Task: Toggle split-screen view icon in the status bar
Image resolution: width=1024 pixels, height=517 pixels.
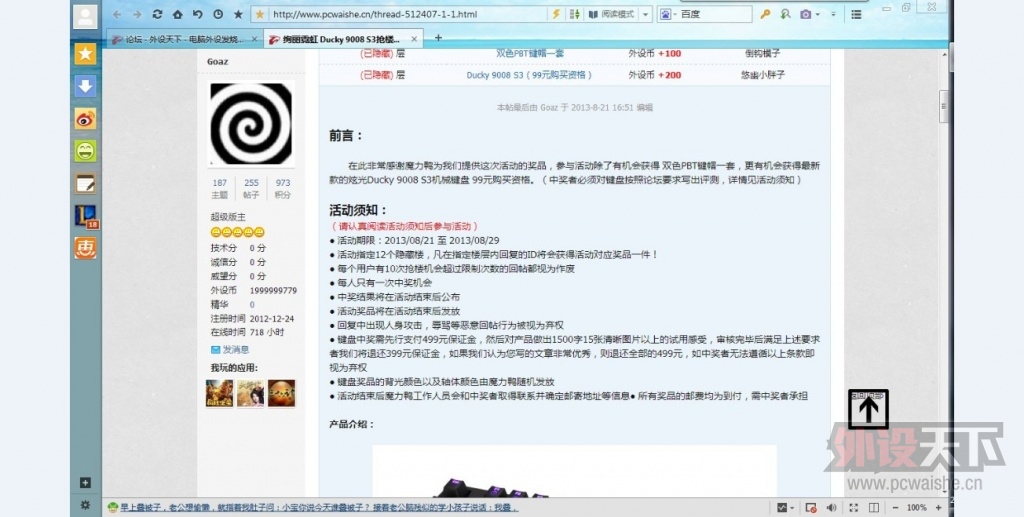Action: coord(874,507)
